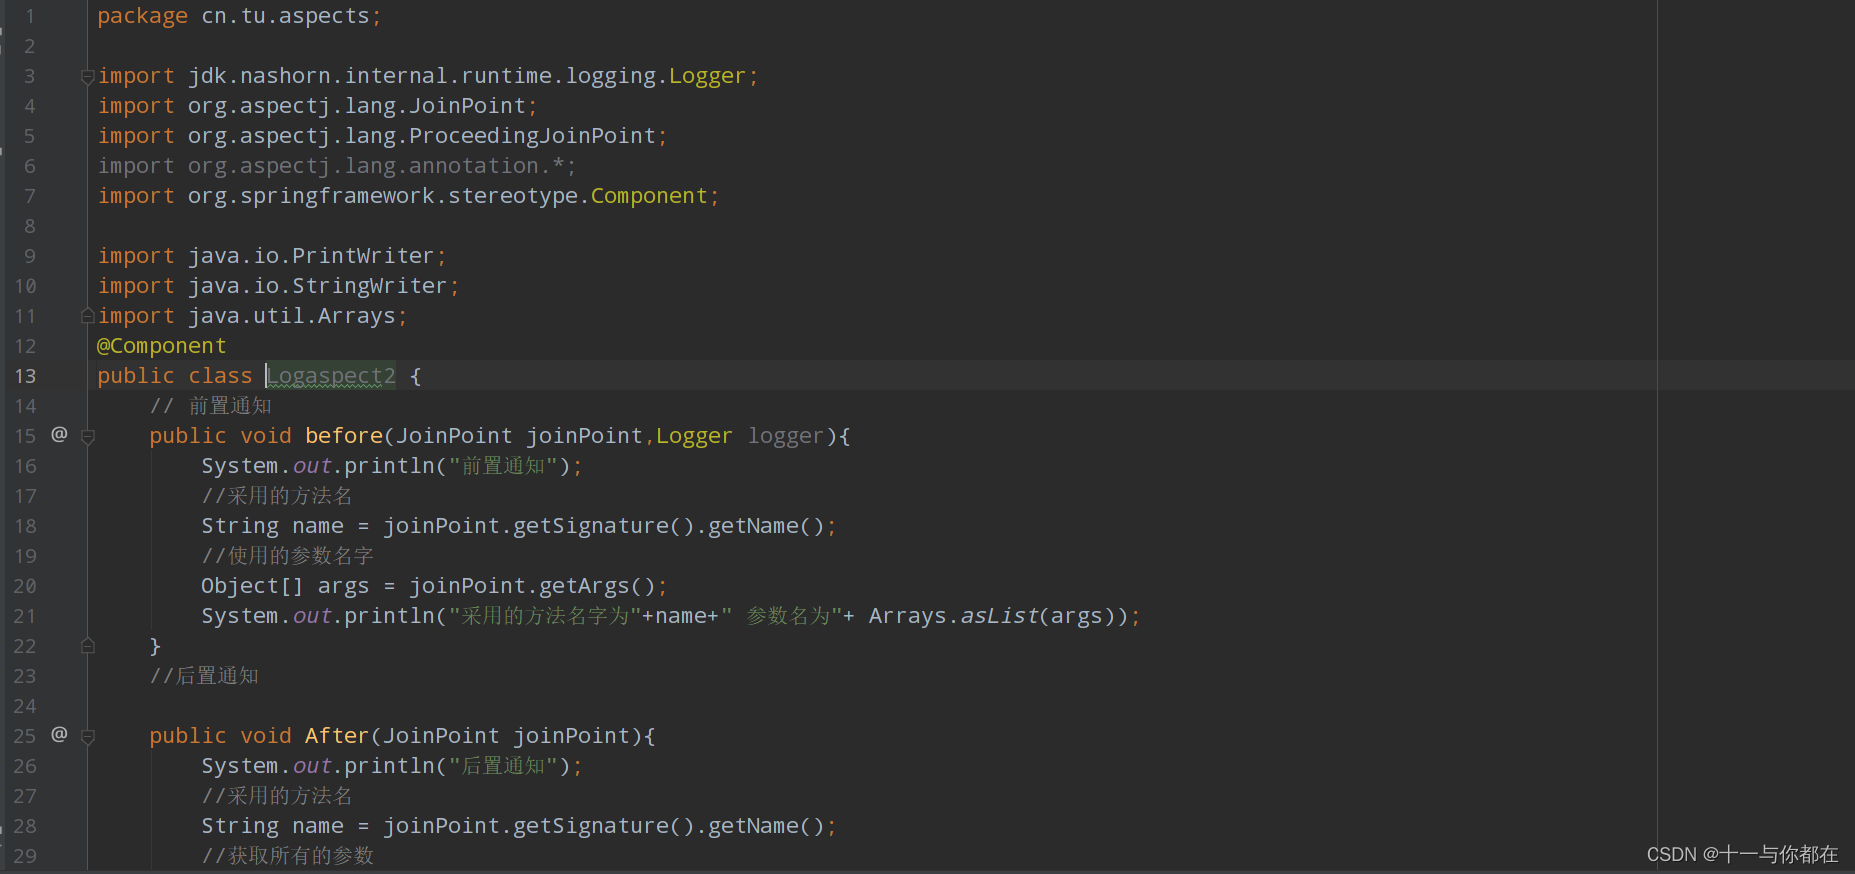Click Arrays.asList on line 21
This screenshot has width=1855, height=874.
click(954, 616)
